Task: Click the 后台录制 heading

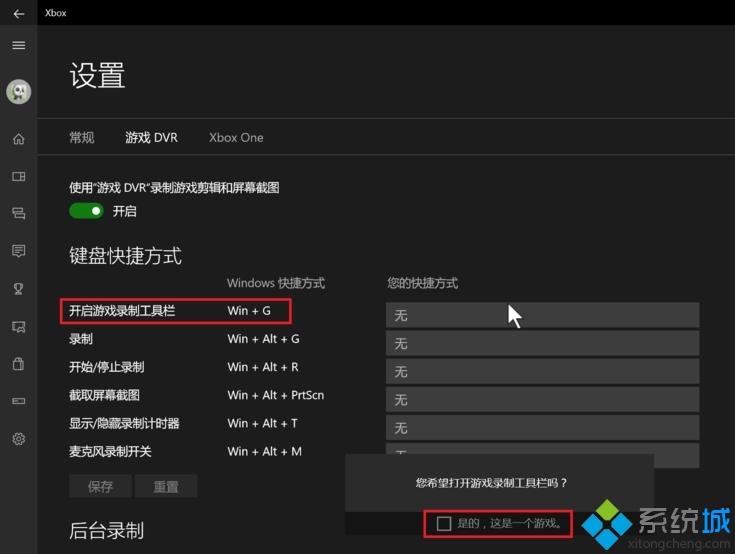Action: (106, 531)
